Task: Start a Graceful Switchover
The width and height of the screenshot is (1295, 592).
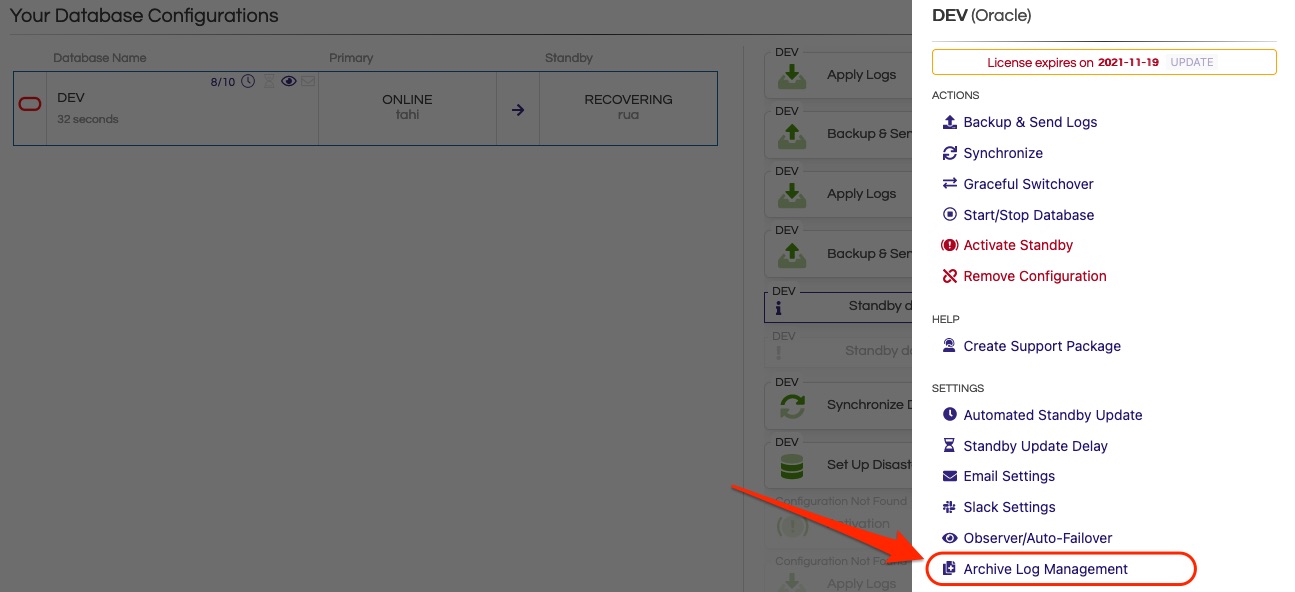Action: [x=1027, y=184]
